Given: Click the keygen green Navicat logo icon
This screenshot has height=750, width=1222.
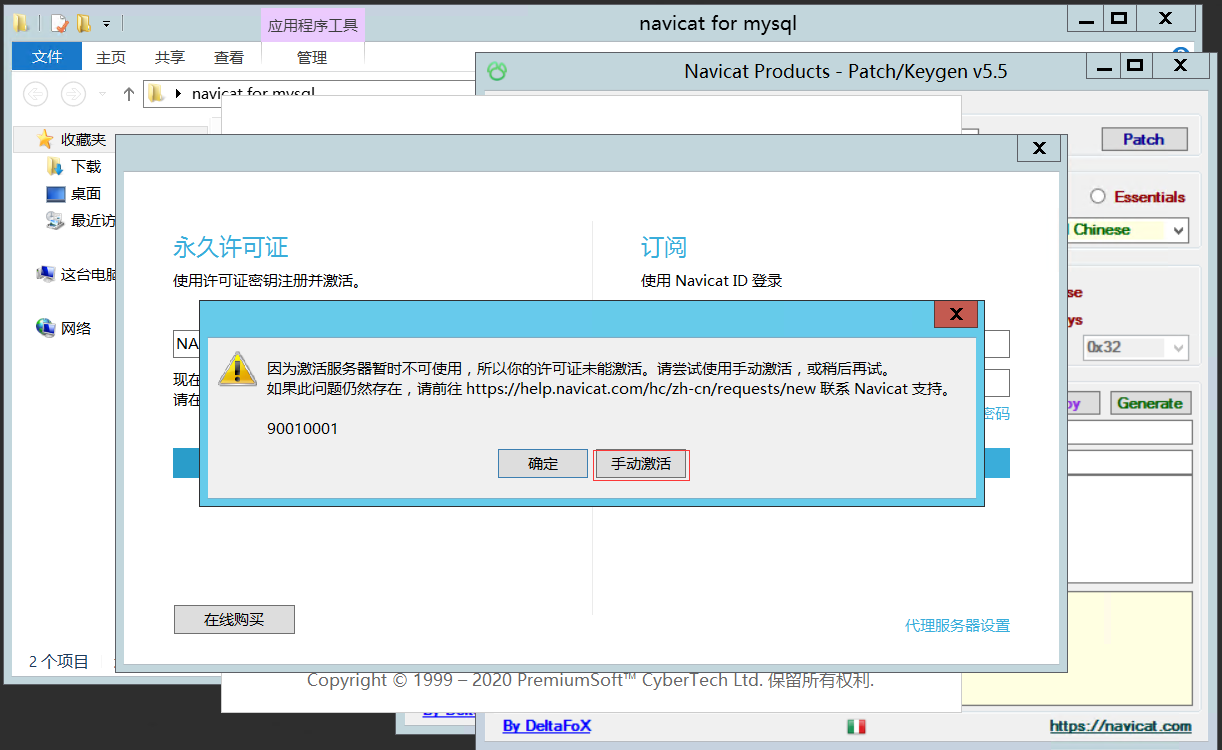Looking at the screenshot, I should click(497, 71).
